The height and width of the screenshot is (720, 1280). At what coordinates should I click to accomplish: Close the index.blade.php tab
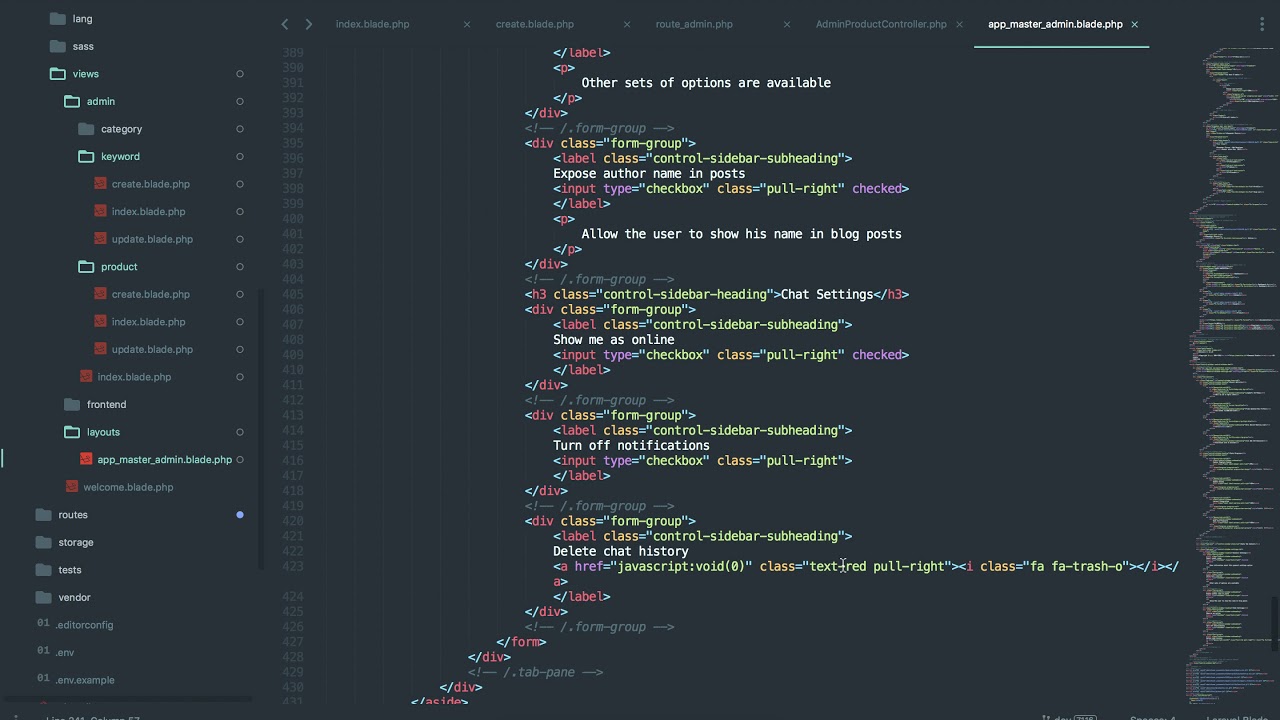click(466, 24)
